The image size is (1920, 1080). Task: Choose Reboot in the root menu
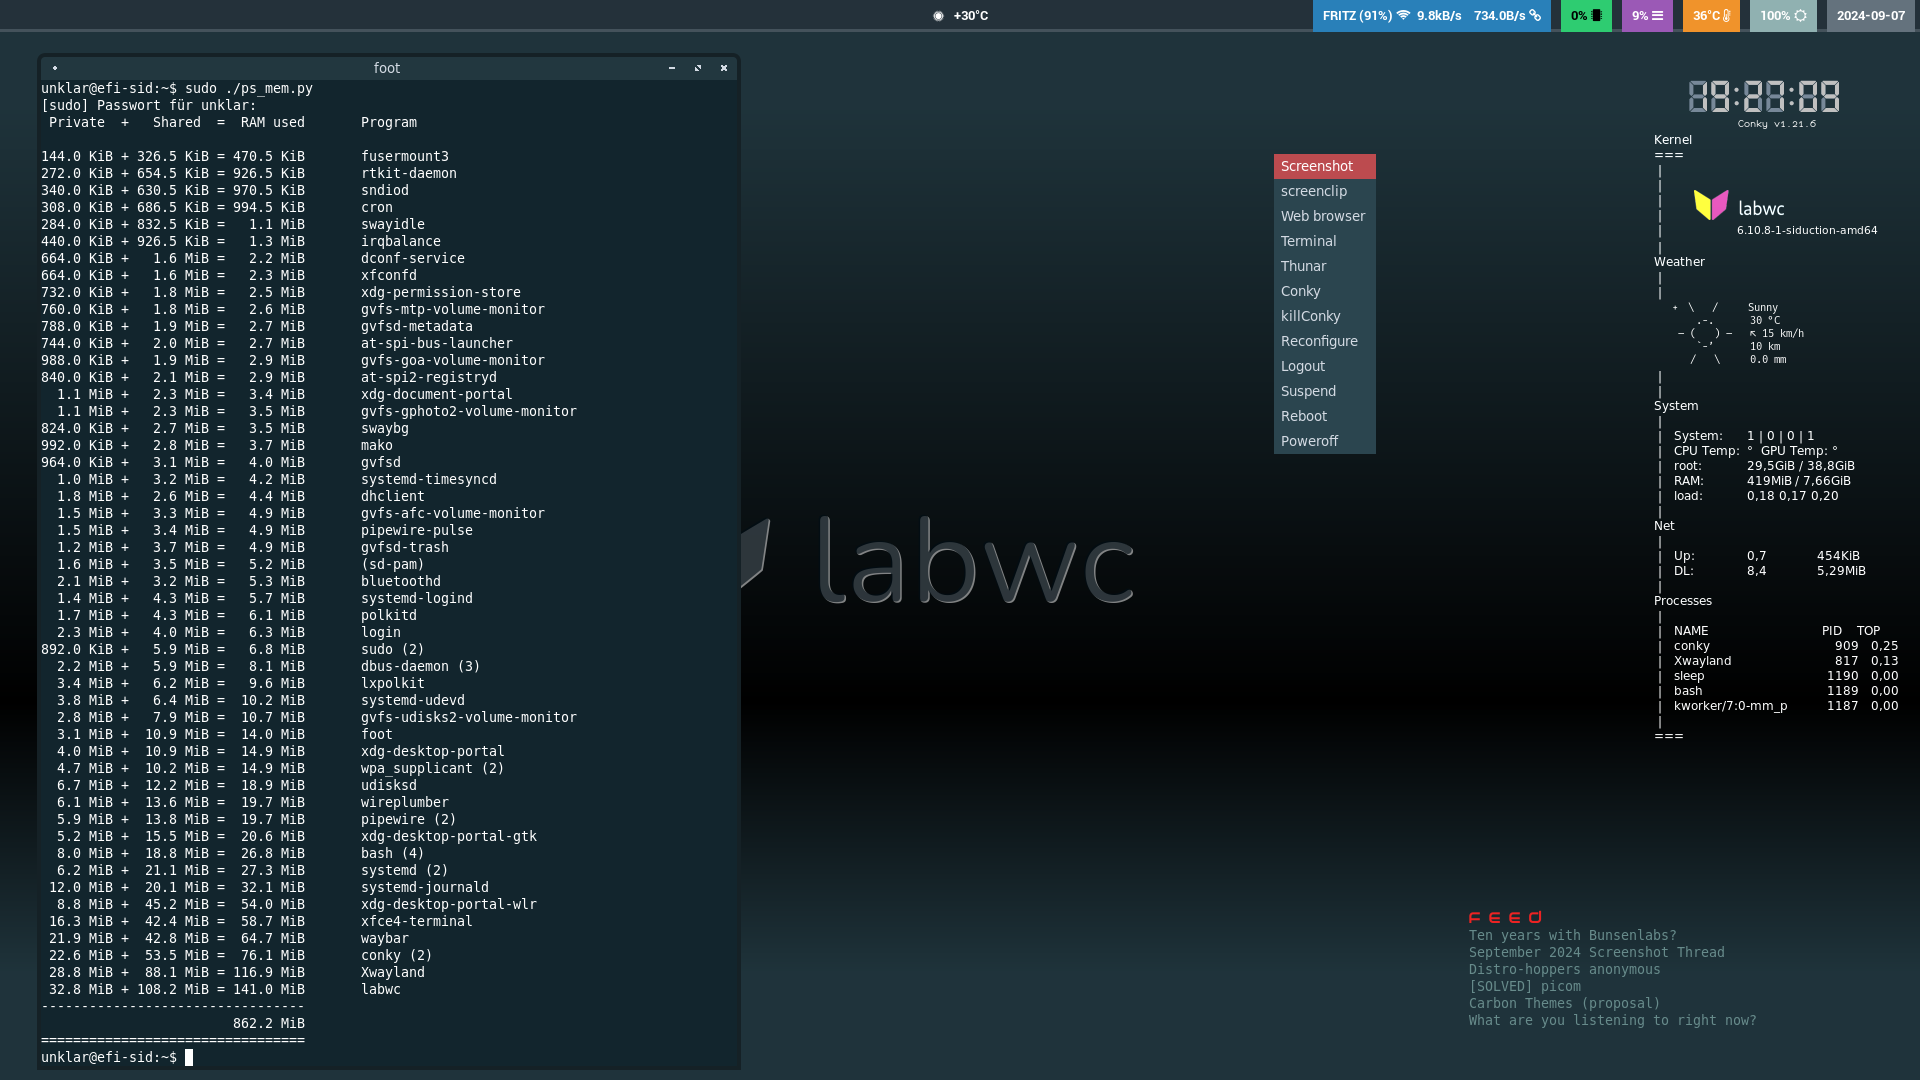click(x=1324, y=416)
